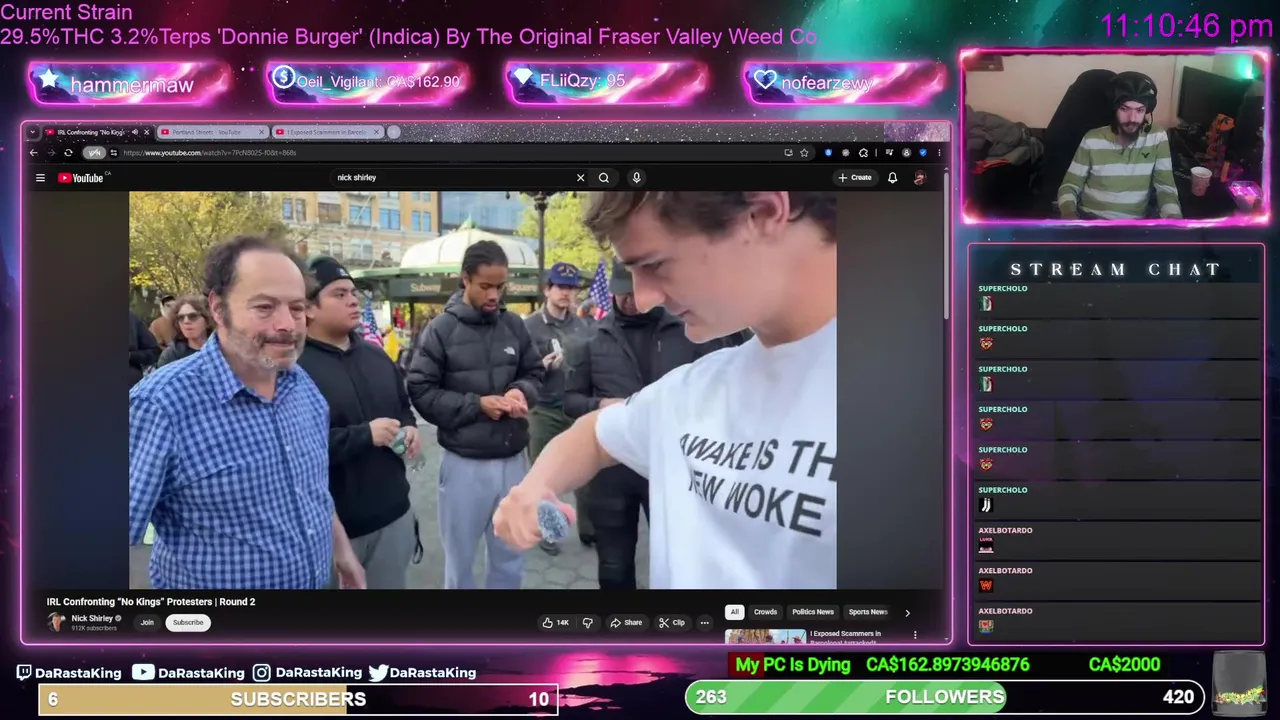Open the browser tab search dropdown
Image resolution: width=1280 pixels, height=720 pixels.
click(x=33, y=132)
